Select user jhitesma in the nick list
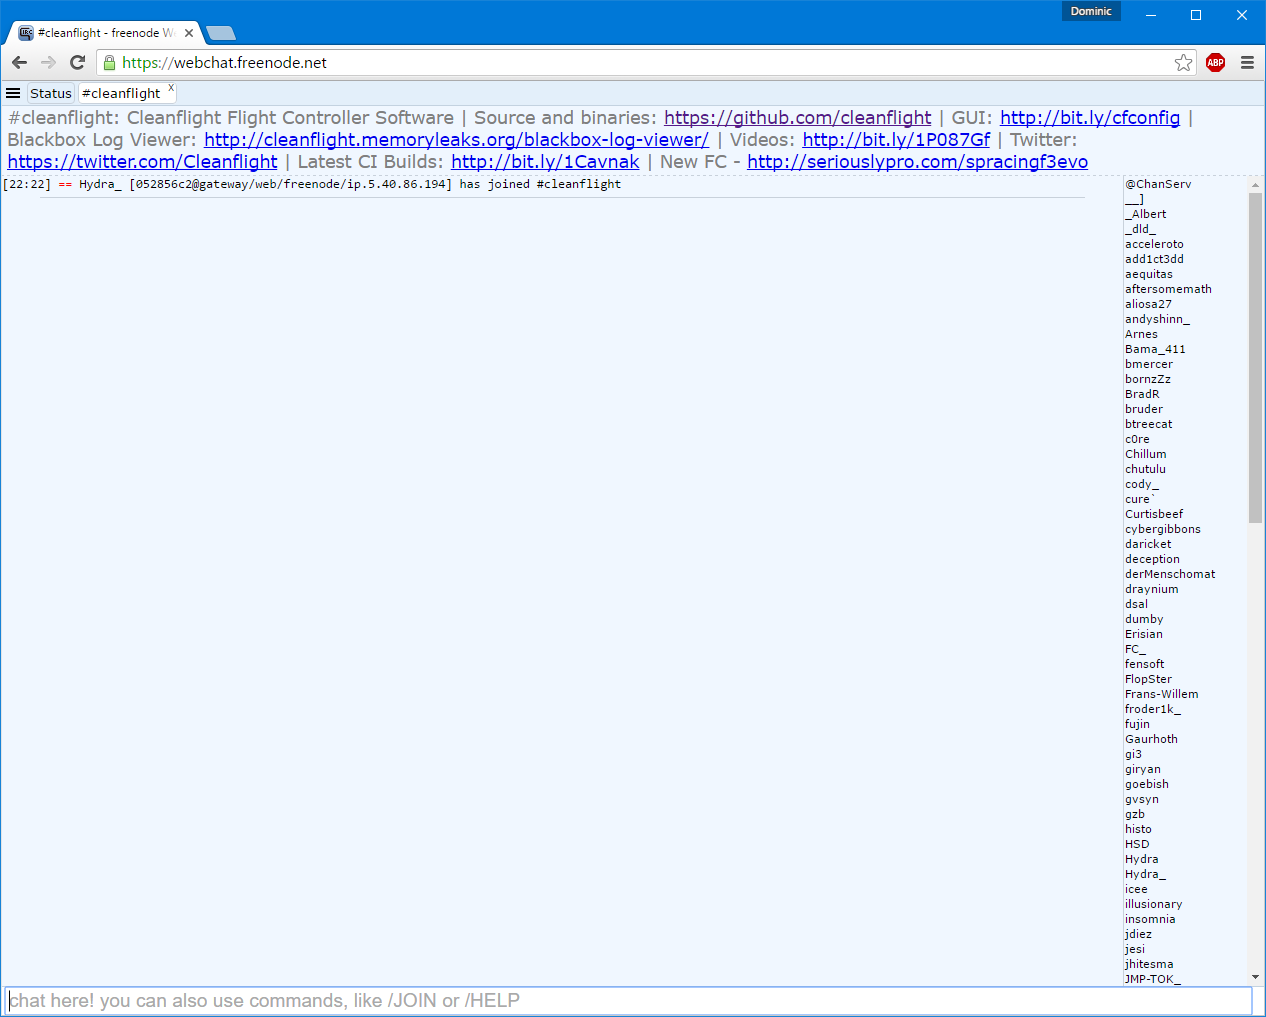 point(1149,964)
